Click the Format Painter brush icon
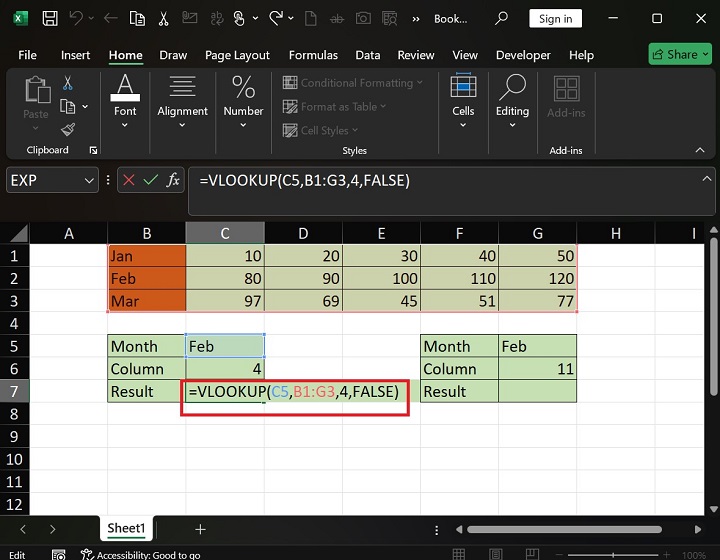 click(x=68, y=129)
